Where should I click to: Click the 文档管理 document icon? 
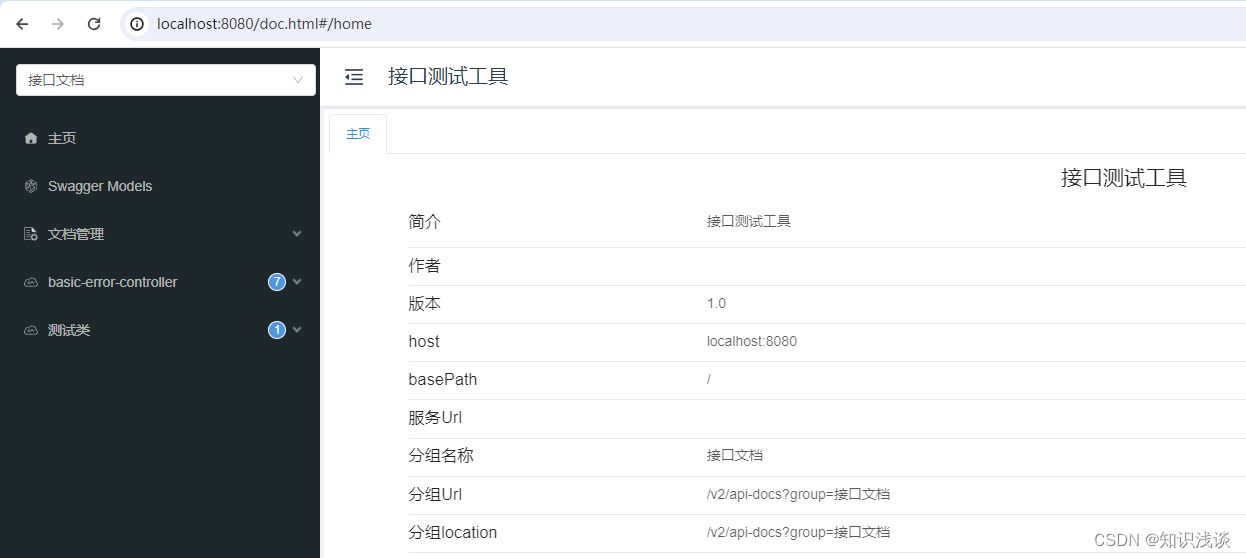click(31, 234)
